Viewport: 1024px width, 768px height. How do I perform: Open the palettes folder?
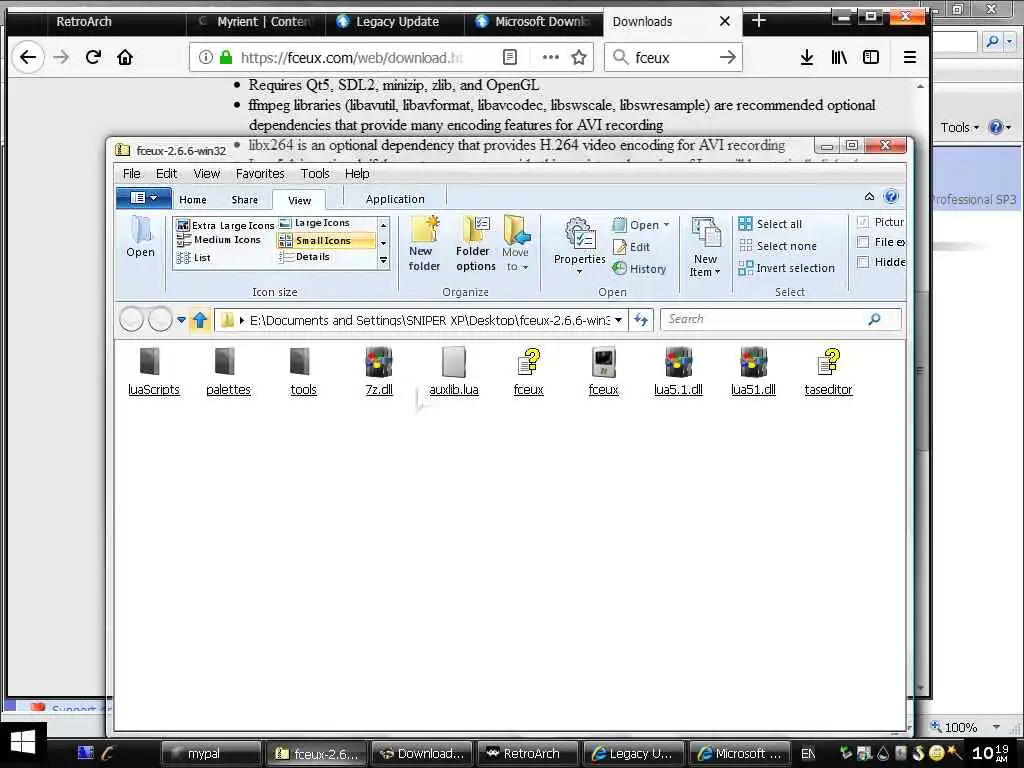click(228, 372)
